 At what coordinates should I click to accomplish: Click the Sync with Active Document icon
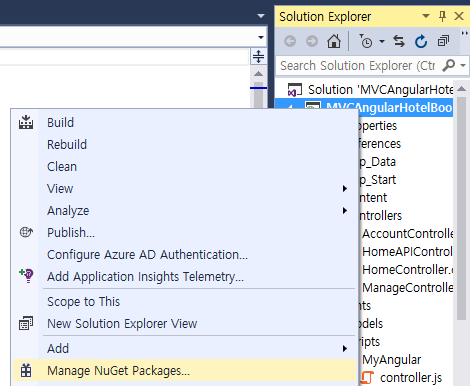[399, 41]
